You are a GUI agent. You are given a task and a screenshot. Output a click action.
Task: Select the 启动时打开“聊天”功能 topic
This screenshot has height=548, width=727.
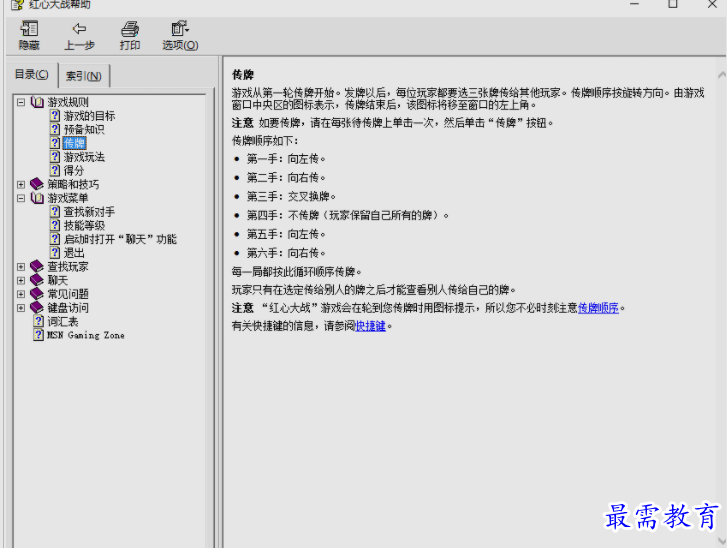120,239
